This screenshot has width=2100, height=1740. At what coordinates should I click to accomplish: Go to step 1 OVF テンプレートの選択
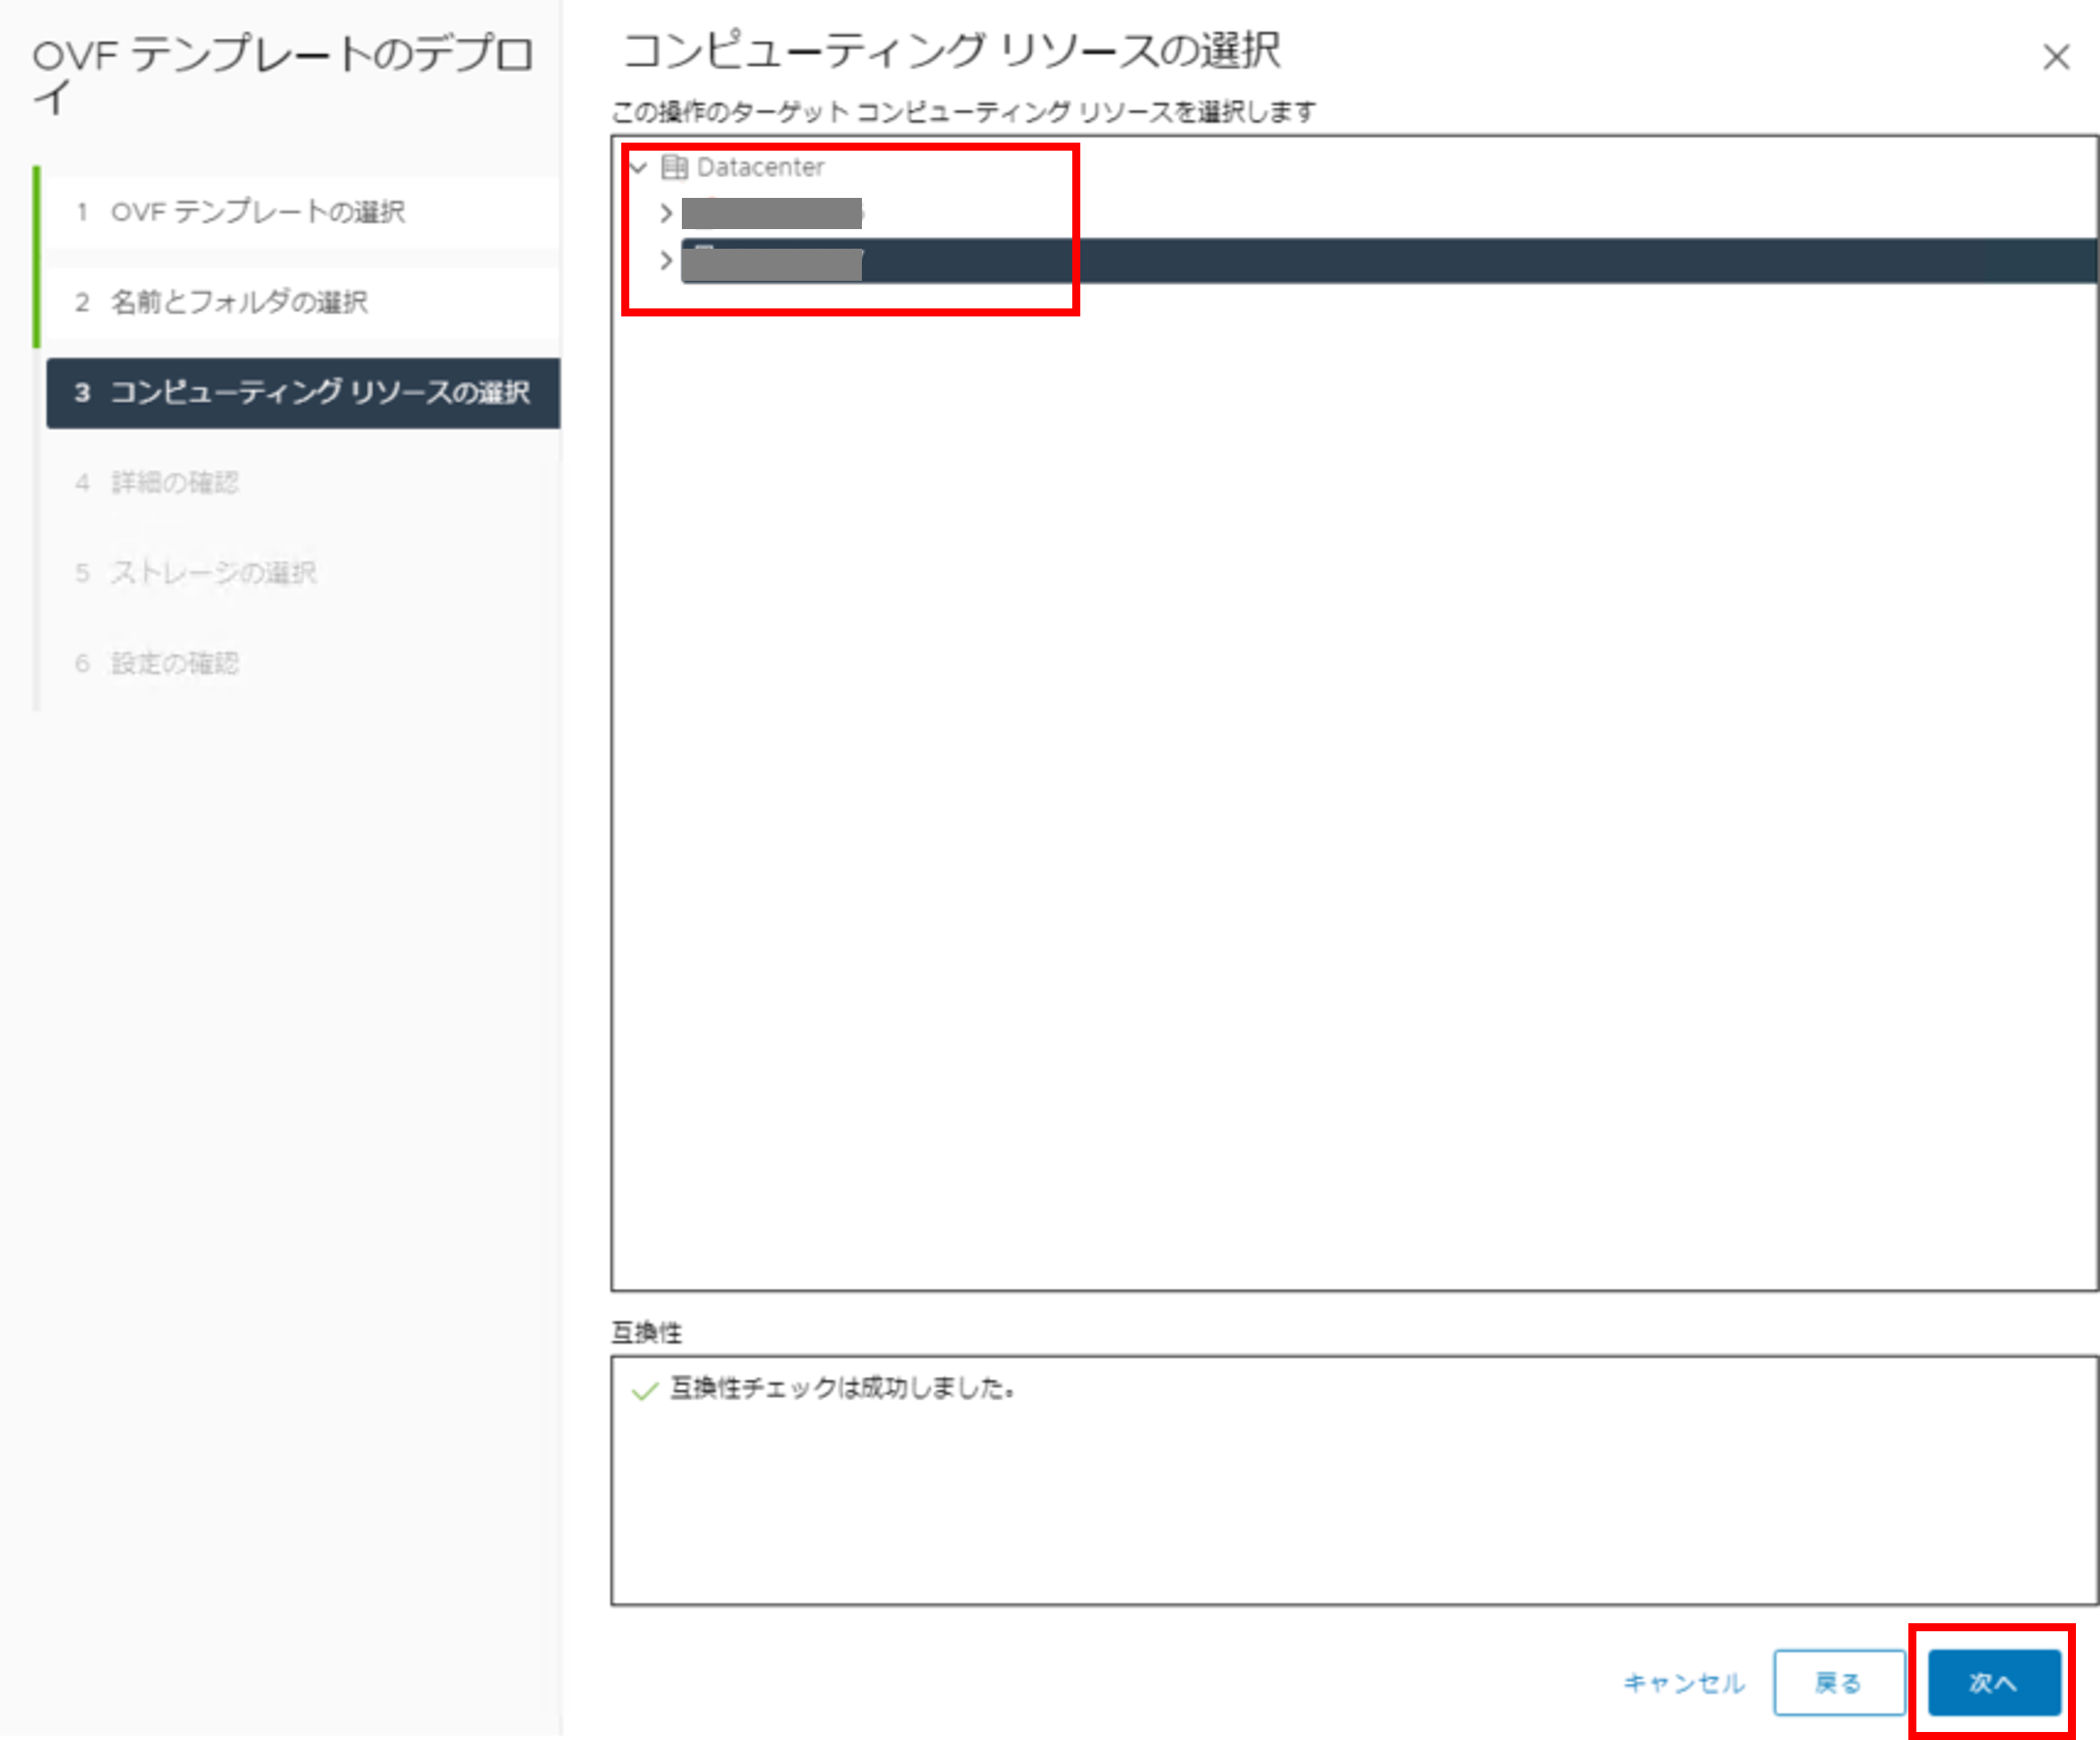[257, 212]
